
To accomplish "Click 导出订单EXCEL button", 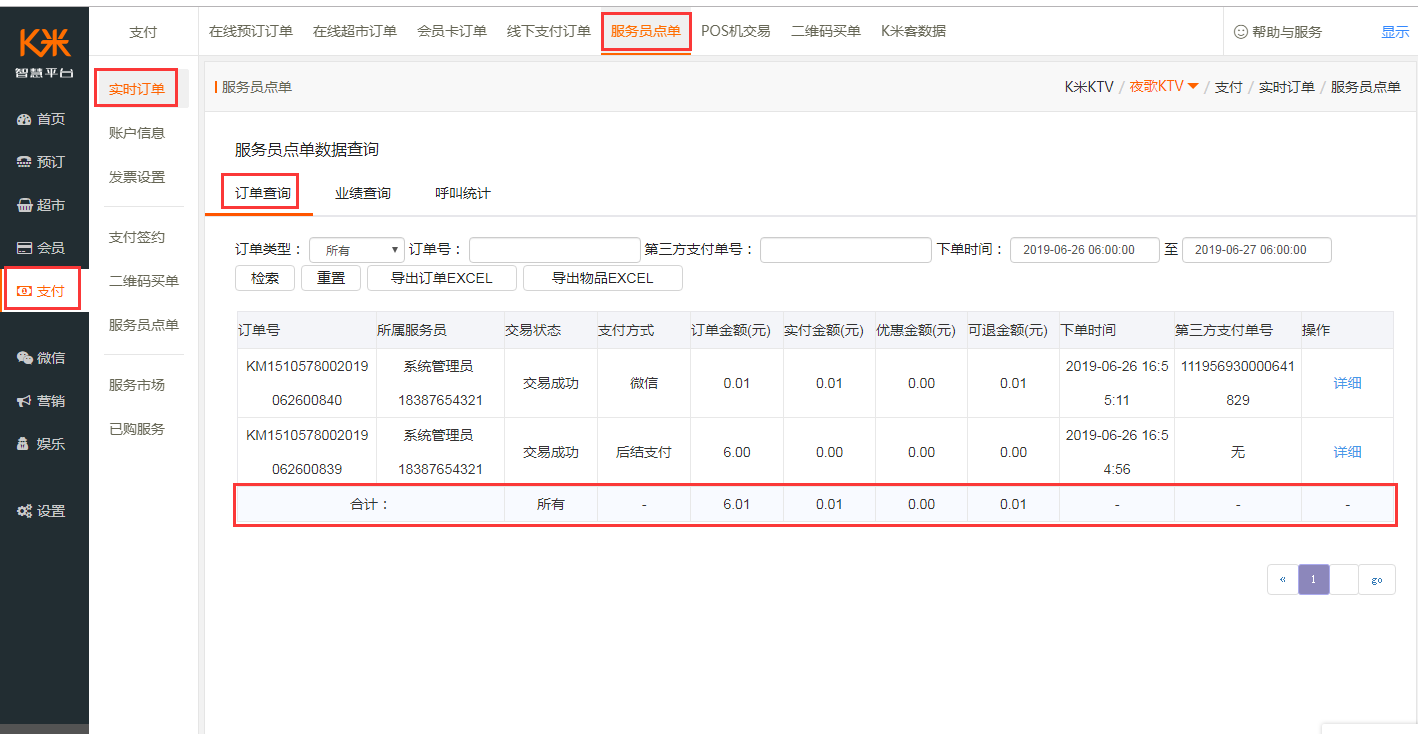I will coord(442,278).
